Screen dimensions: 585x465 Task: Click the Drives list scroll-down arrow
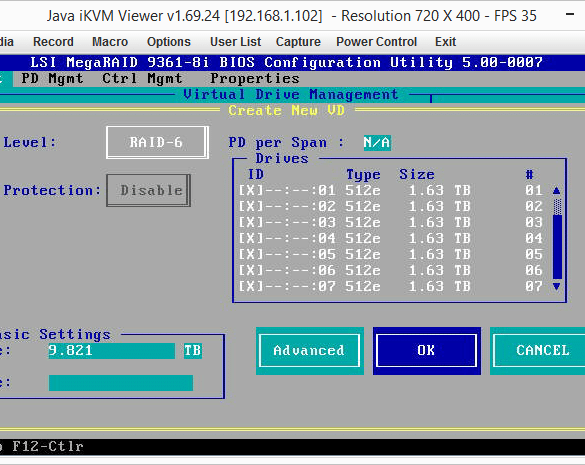click(557, 287)
